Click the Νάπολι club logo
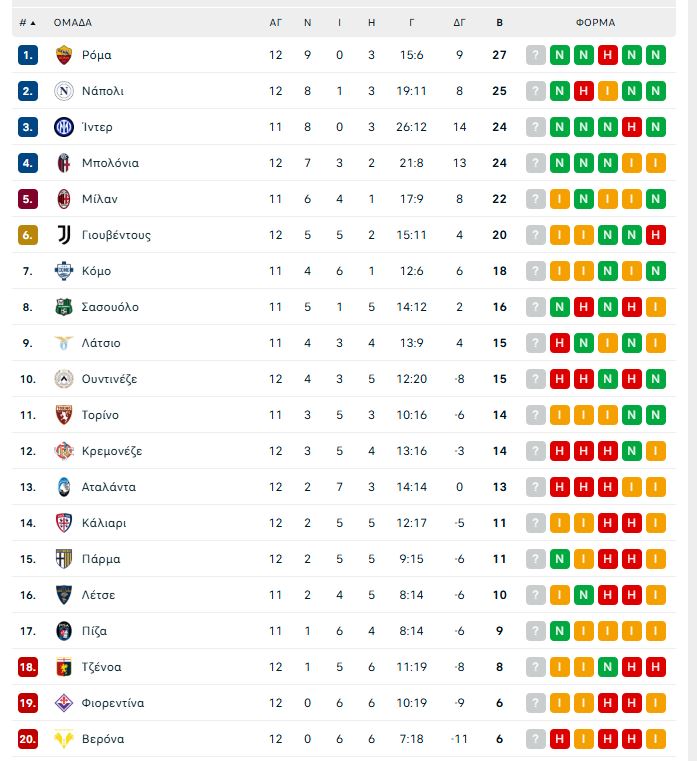Viewport: 697px width, 761px height. 63,91
